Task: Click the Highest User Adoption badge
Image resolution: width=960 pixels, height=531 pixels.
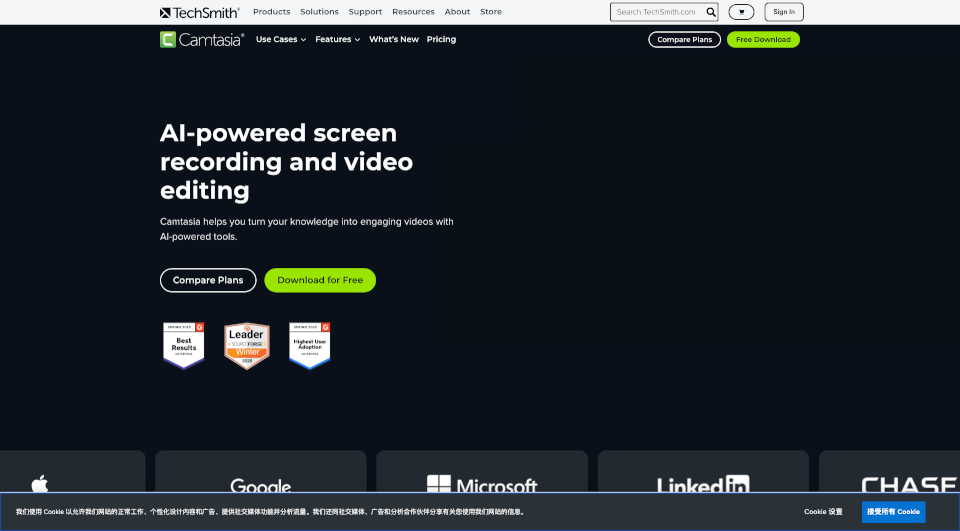Action: click(x=310, y=346)
